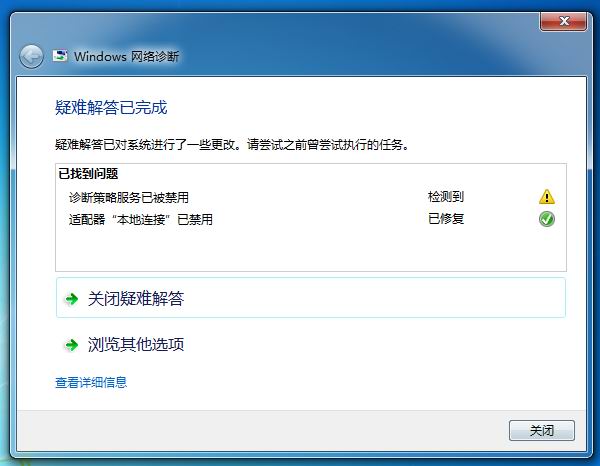Click the 检测到 status text
The width and height of the screenshot is (600, 466).
tap(446, 197)
